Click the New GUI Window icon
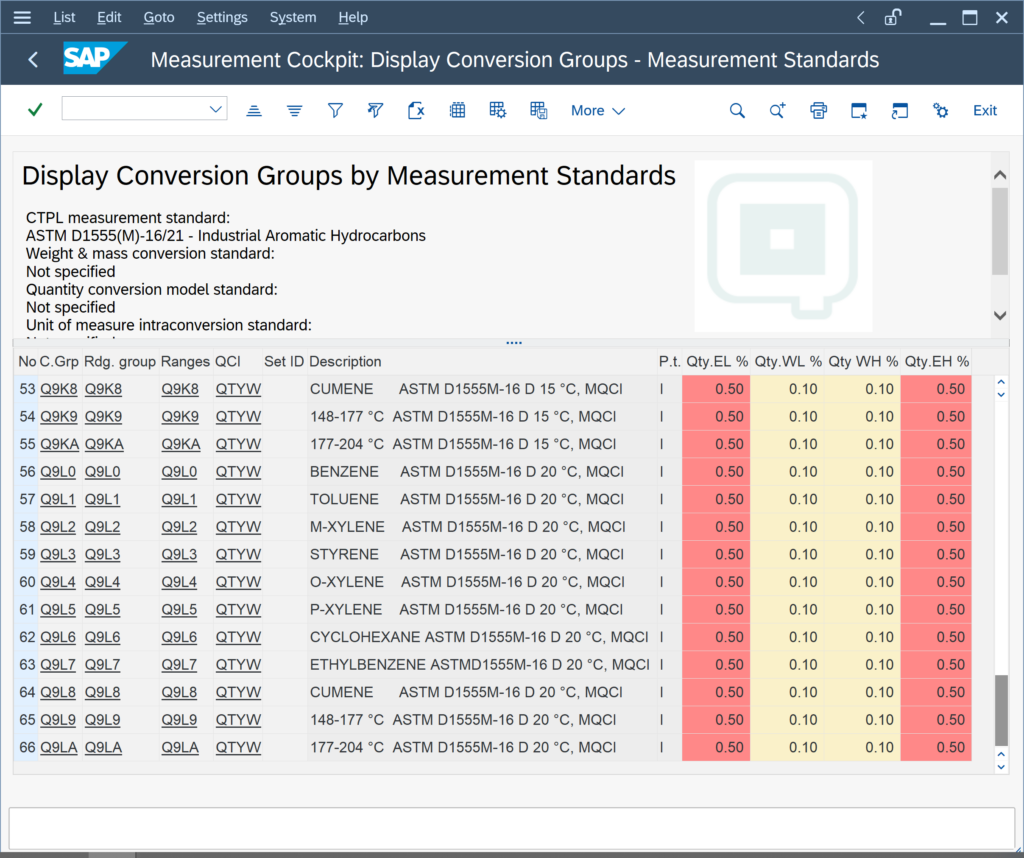Screen dimensions: 1024x858 click(x=859, y=111)
